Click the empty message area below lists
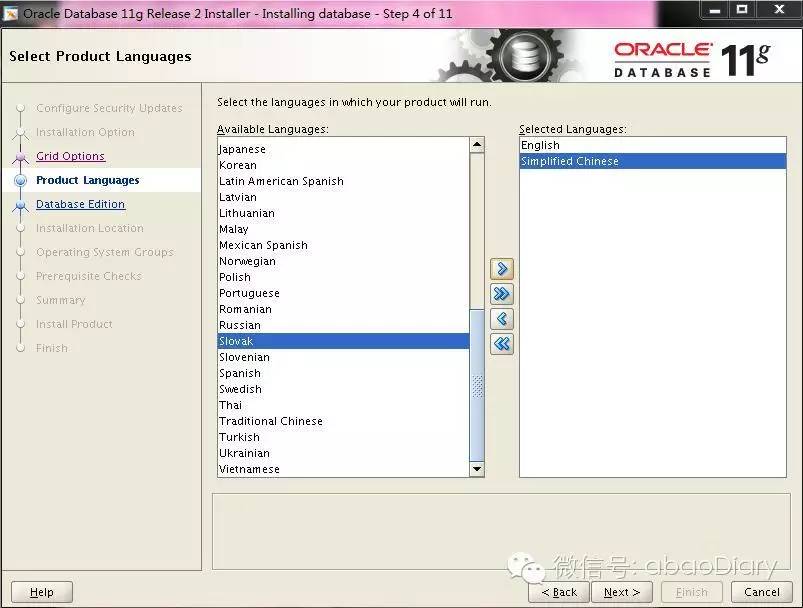Image resolution: width=803 pixels, height=608 pixels. pos(501,532)
